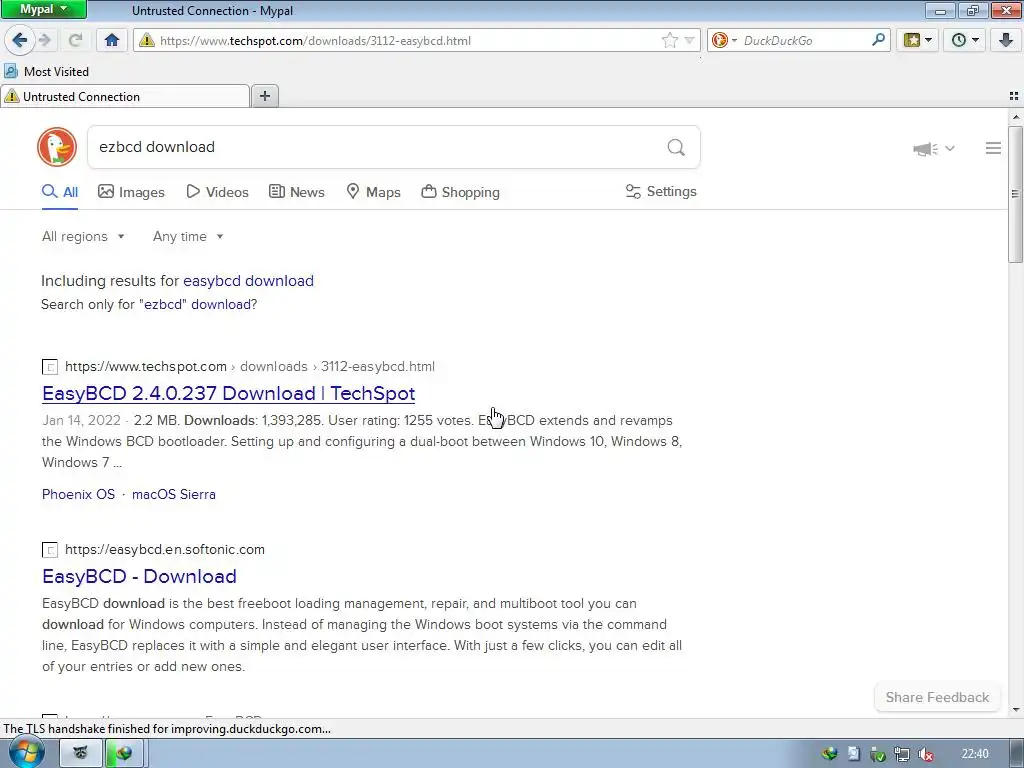Open a new tab with plus button
Image resolution: width=1024 pixels, height=768 pixels.
(x=264, y=96)
